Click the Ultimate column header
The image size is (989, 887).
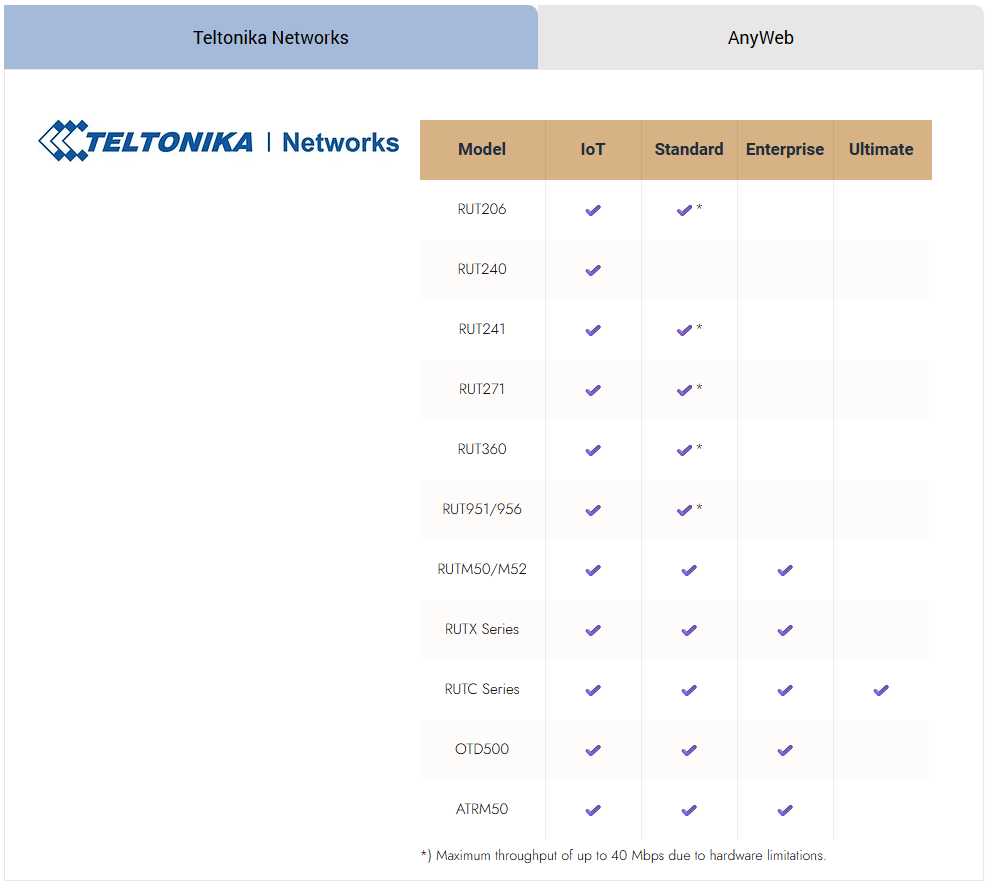[881, 150]
